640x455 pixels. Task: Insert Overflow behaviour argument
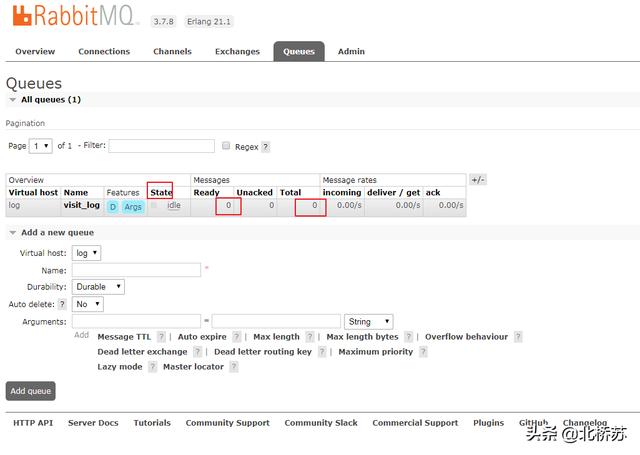[x=467, y=337]
